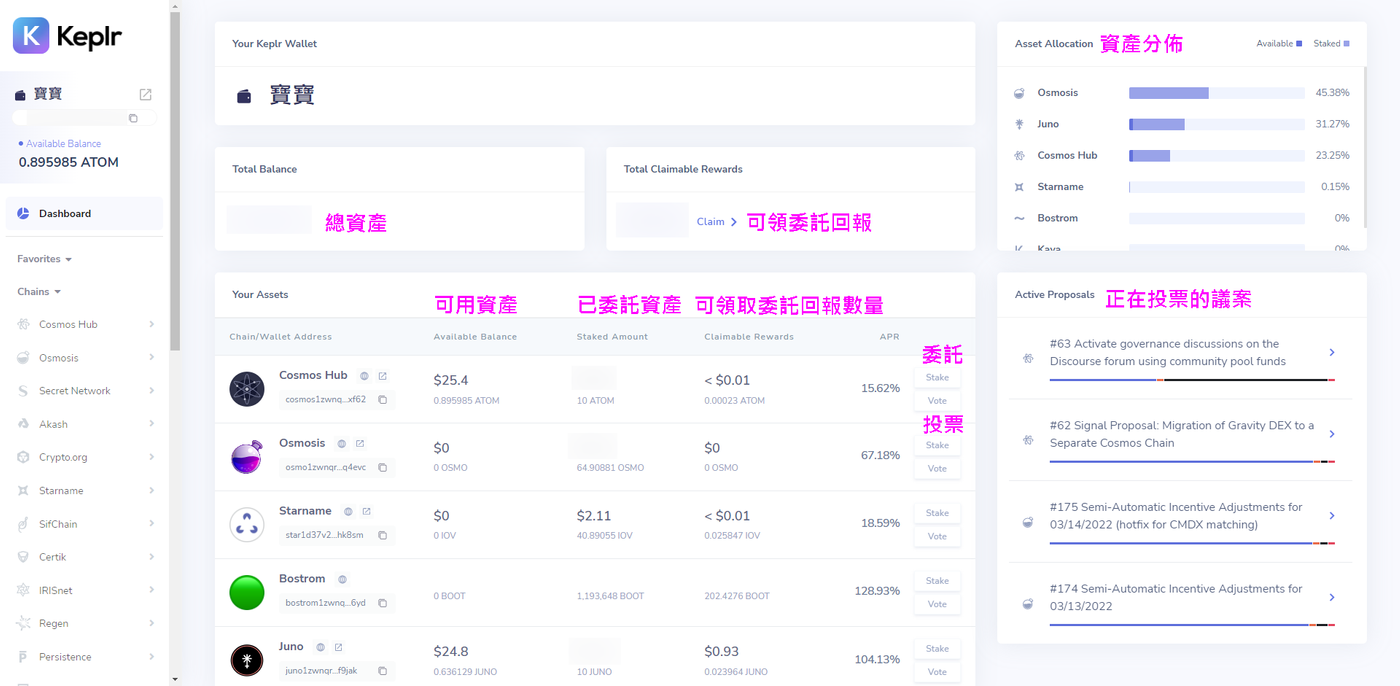Expand Akash chain chevron in sidebar
The image size is (1400, 686).
pyautogui.click(x=151, y=424)
